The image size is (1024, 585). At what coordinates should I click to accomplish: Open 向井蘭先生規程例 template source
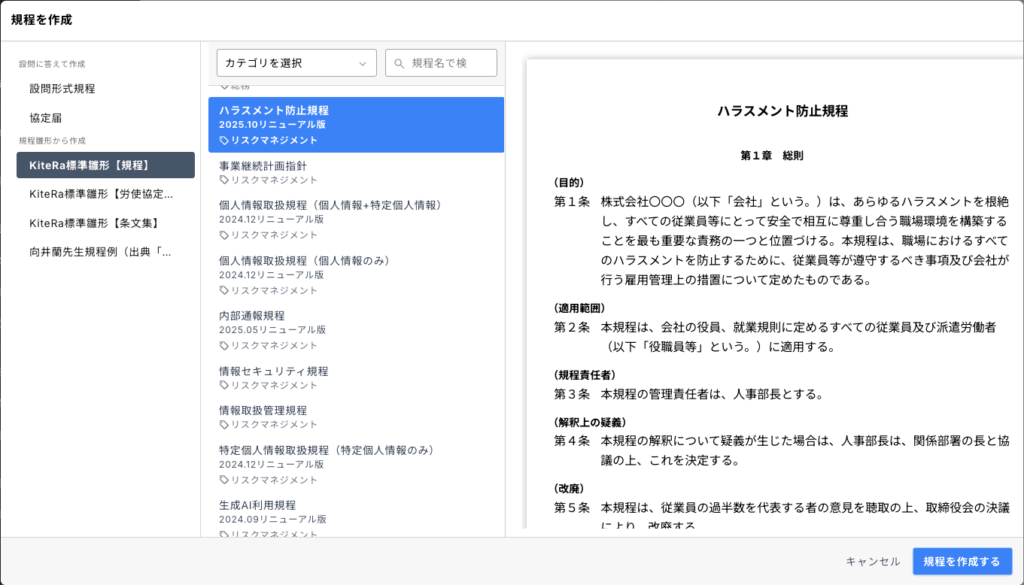(x=100, y=252)
